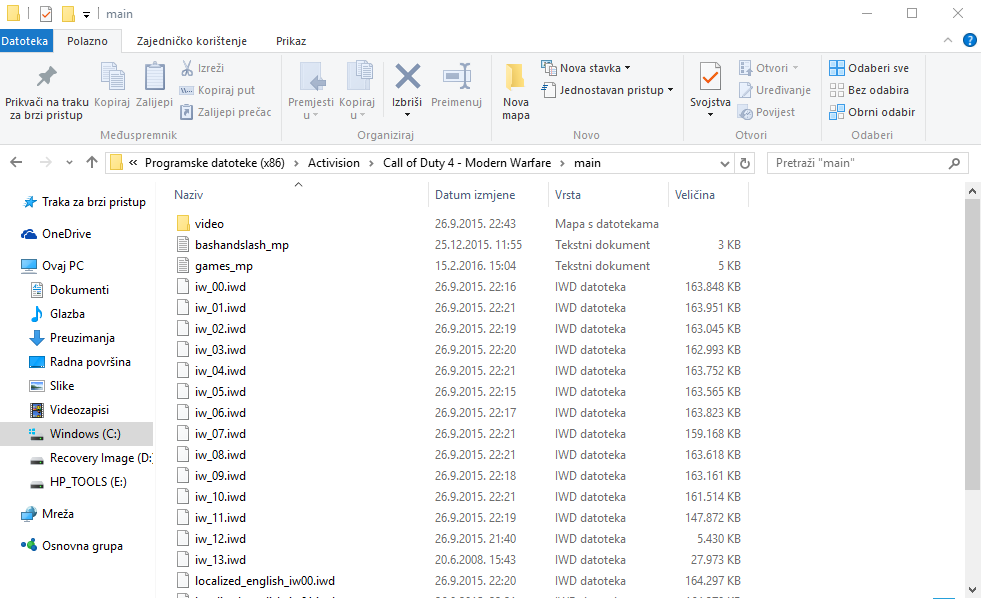Select Windows (C:) drive
This screenshot has width=981, height=599.
76,434
